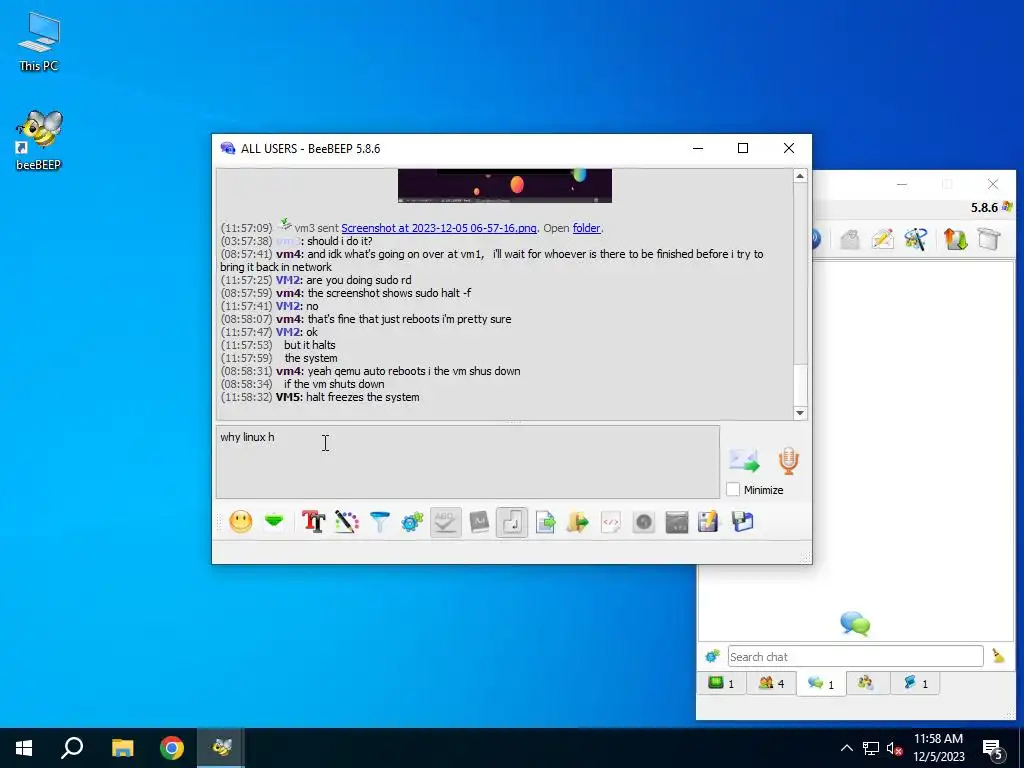Select the chat bubbles tab showing 1
Viewport: 1024px width, 768px height.
tap(821, 683)
